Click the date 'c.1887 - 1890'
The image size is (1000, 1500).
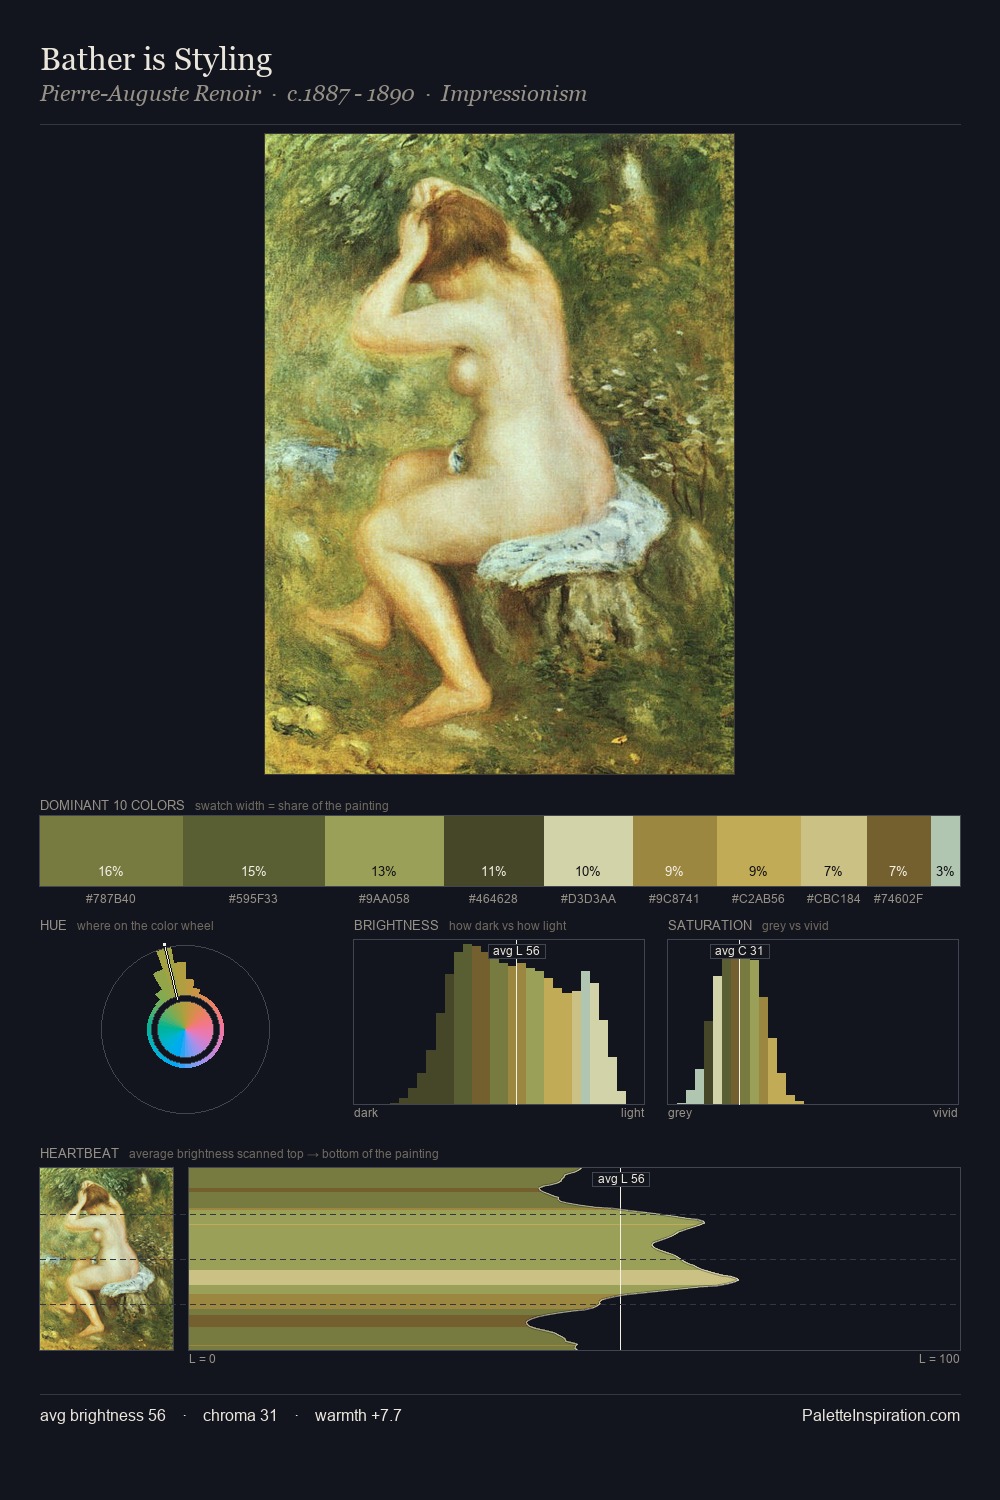pyautogui.click(x=350, y=94)
